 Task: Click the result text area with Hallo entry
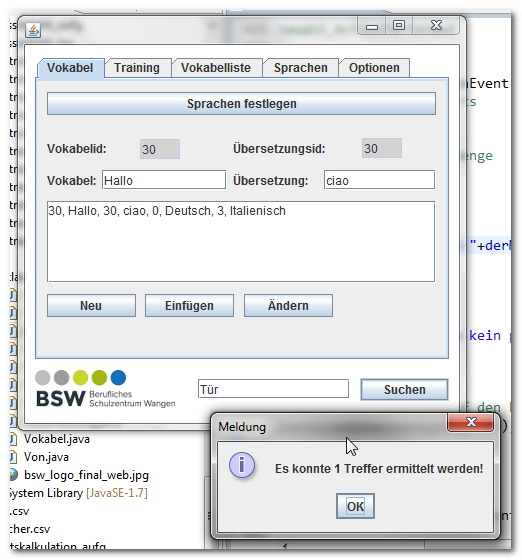pyautogui.click(x=241, y=242)
